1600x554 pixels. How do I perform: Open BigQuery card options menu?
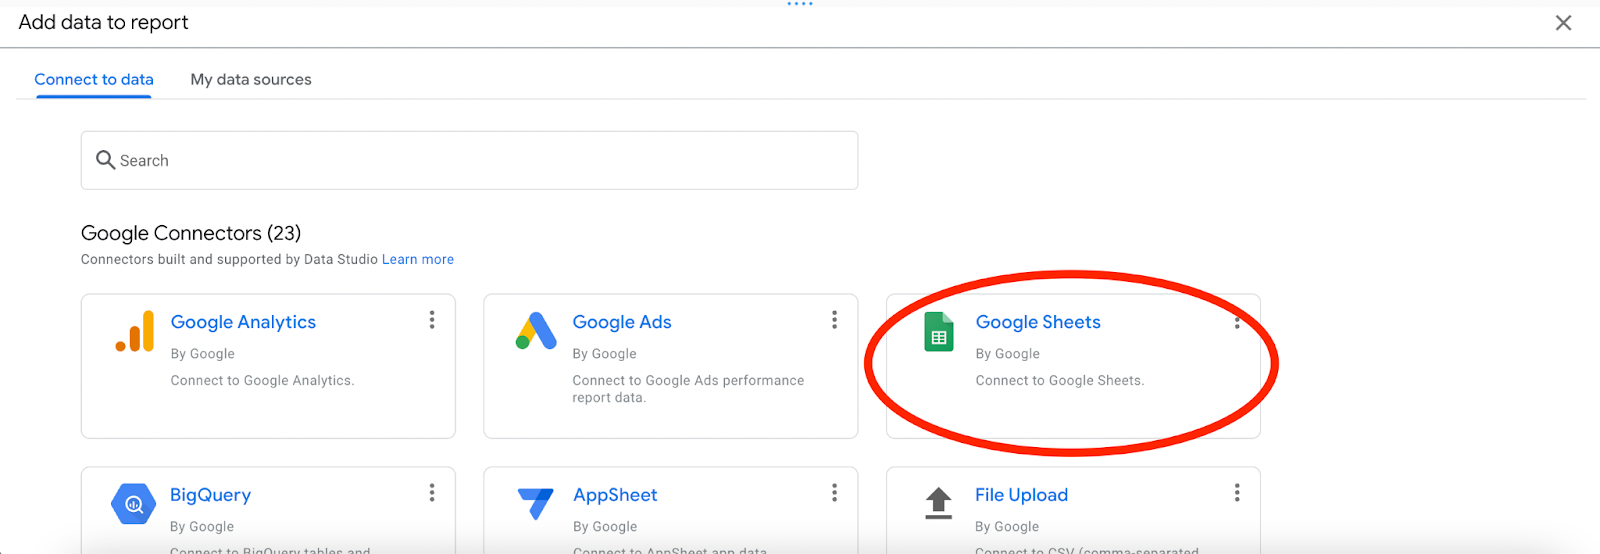tap(432, 493)
